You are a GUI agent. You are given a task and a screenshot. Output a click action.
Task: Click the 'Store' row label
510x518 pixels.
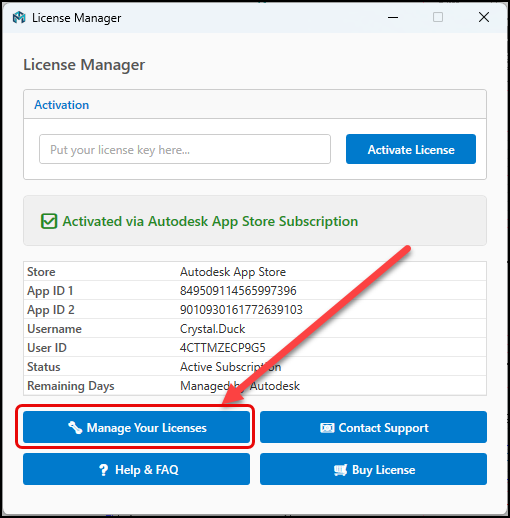(x=41, y=272)
